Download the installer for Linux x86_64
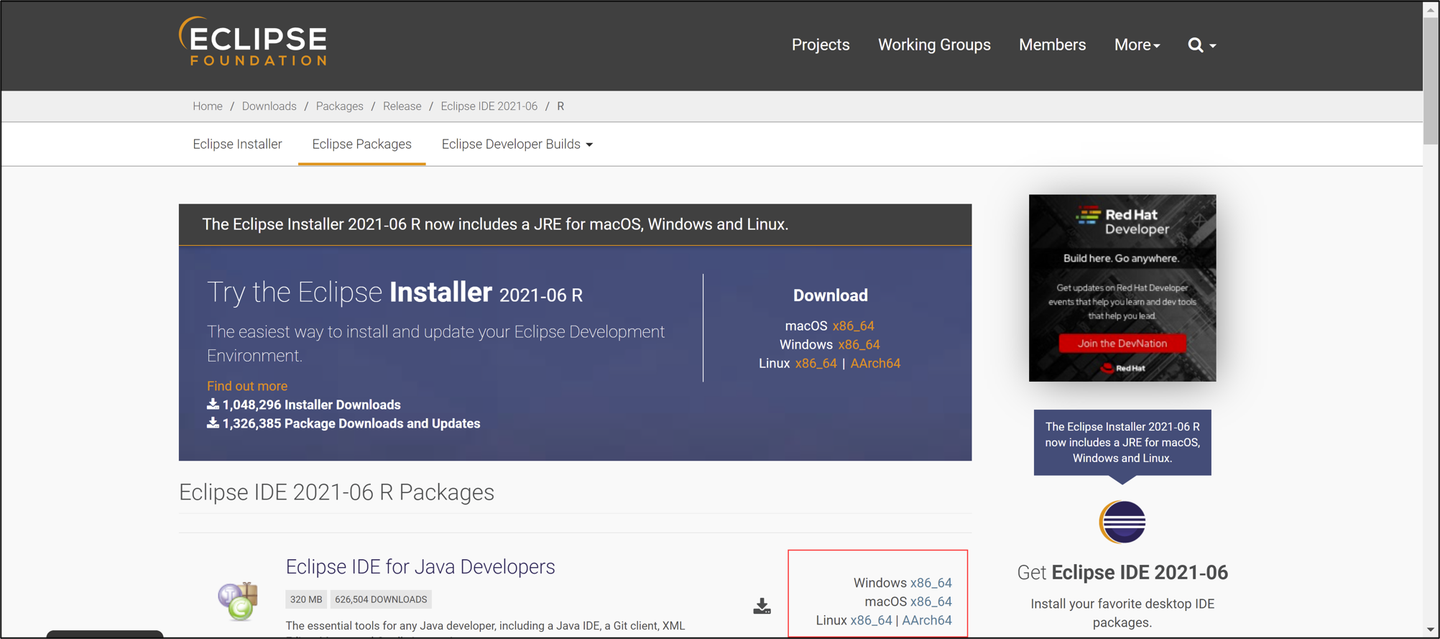The width and height of the screenshot is (1440, 639). [x=816, y=364]
